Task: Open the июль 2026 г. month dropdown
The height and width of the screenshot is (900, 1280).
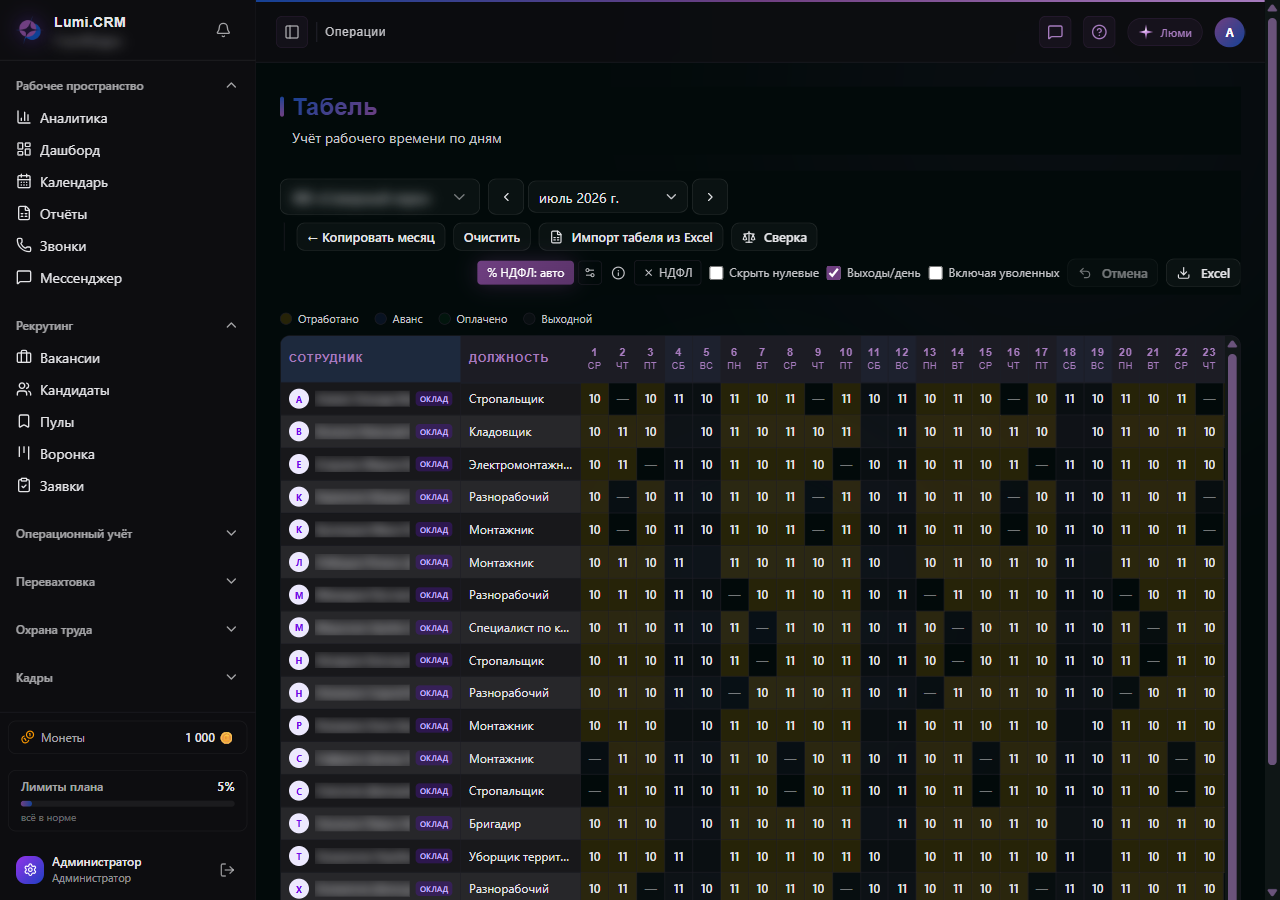Action: 608,197
